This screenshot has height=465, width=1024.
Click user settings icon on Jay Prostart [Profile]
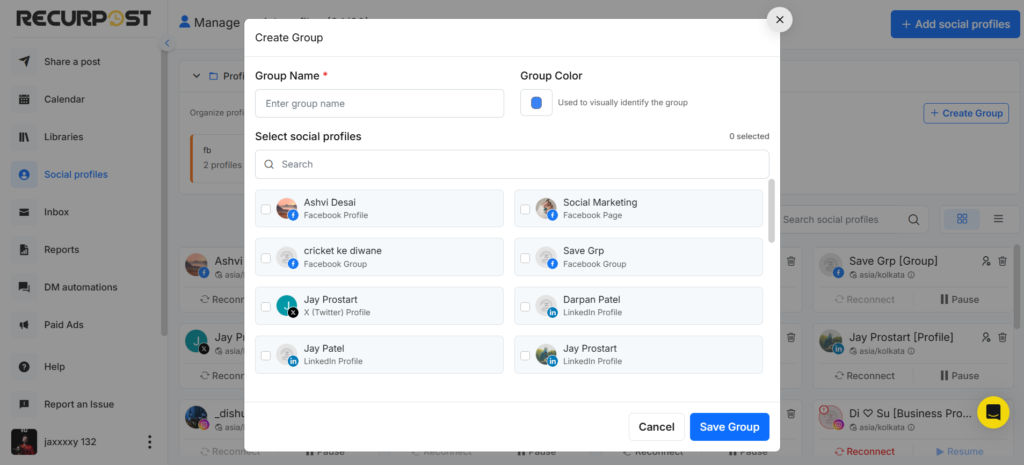pyautogui.click(x=986, y=338)
